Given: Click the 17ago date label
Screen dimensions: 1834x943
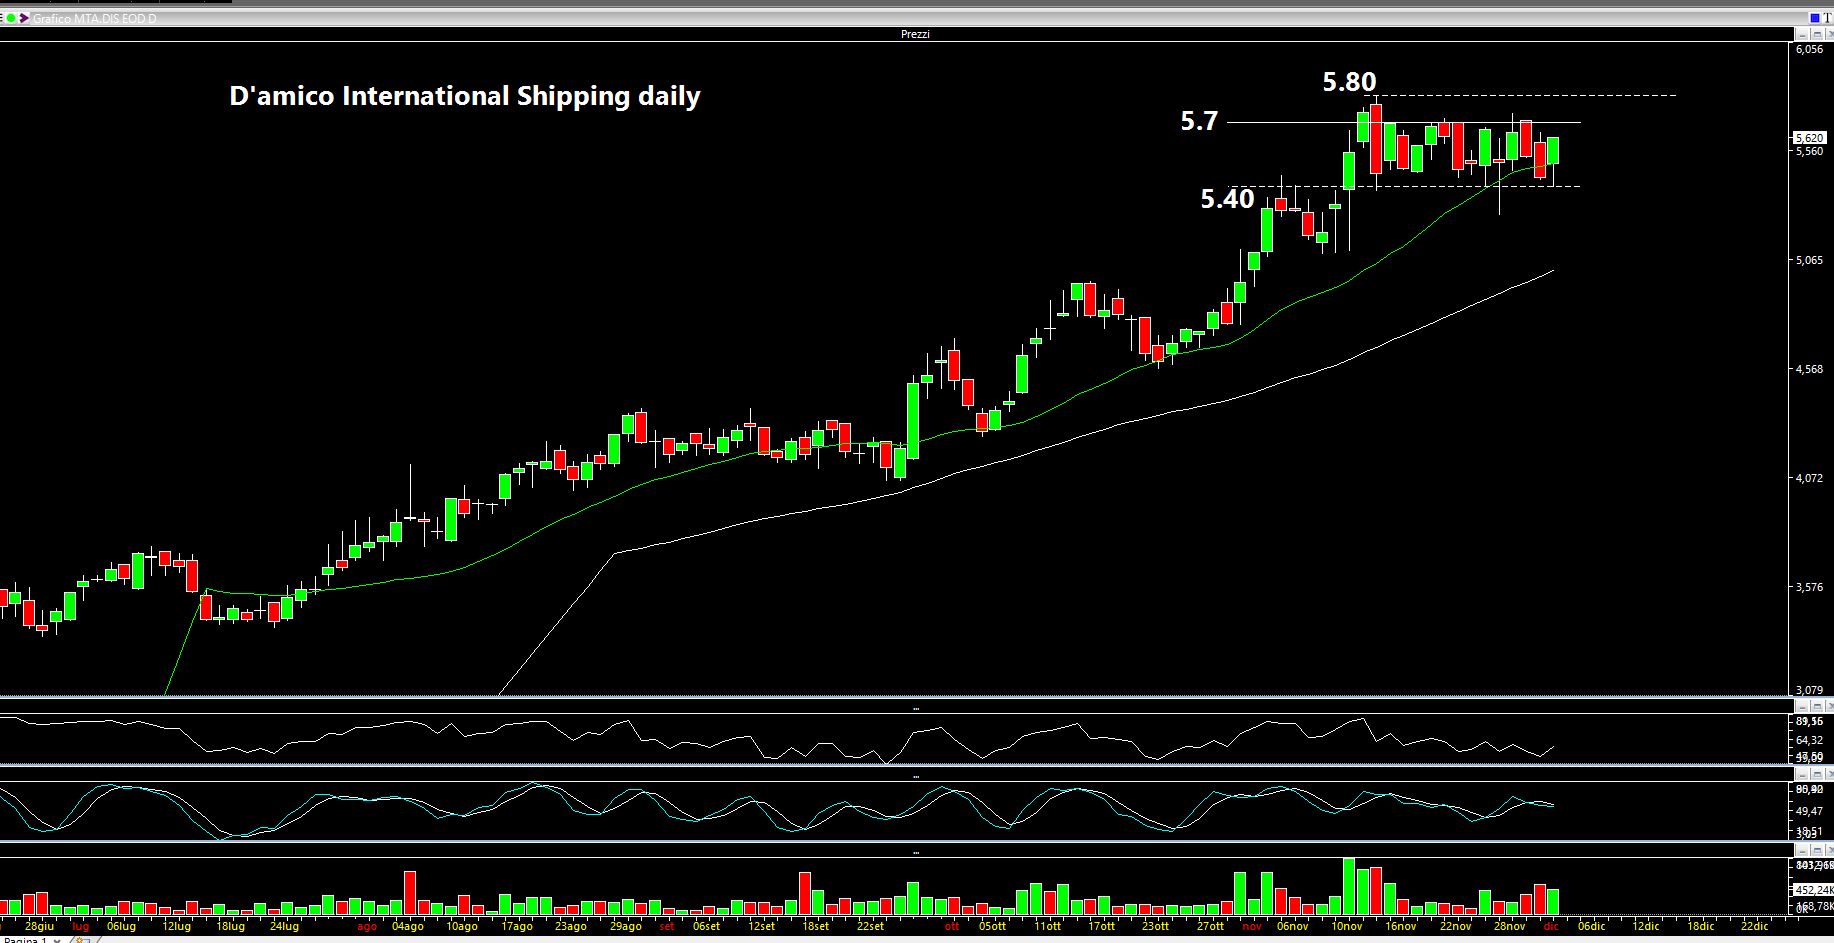Looking at the screenshot, I should (x=516, y=926).
